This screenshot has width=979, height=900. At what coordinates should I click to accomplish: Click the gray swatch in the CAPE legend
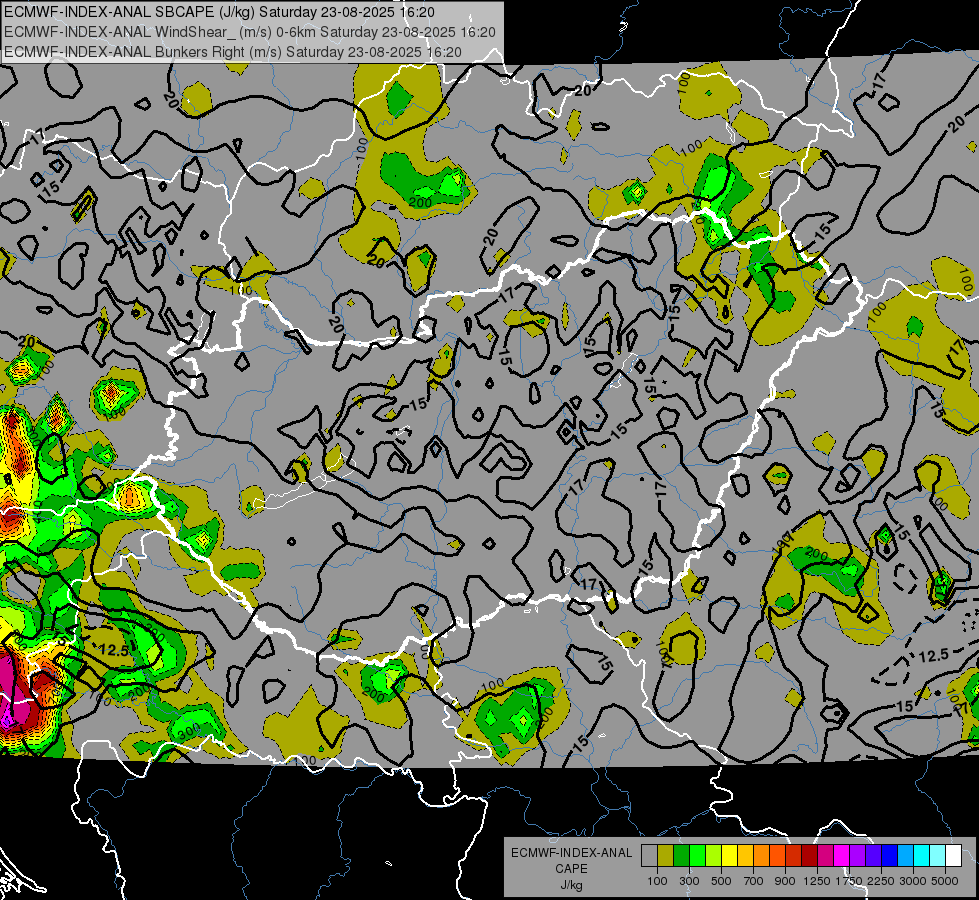(x=649, y=855)
